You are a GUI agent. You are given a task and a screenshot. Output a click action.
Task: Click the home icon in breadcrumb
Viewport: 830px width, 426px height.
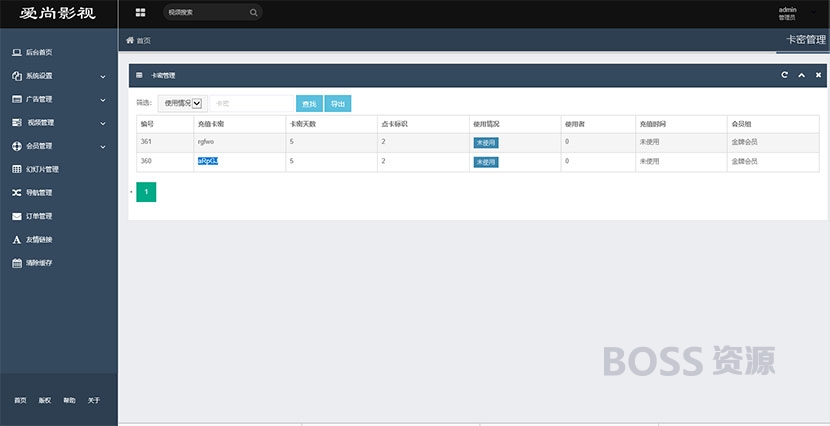130,40
